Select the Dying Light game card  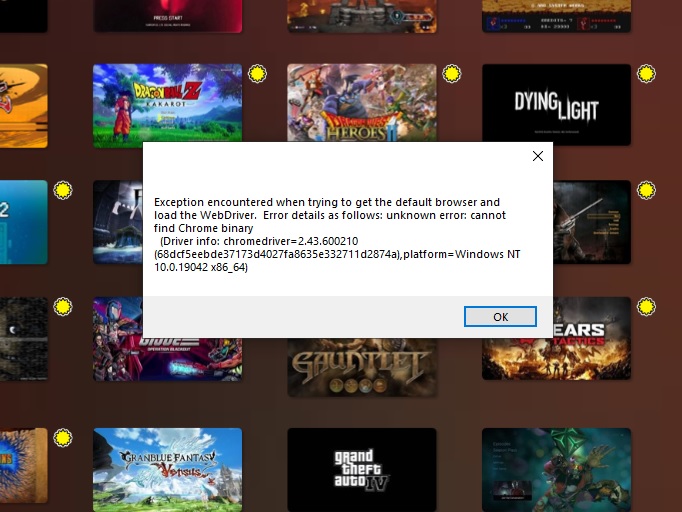556,105
